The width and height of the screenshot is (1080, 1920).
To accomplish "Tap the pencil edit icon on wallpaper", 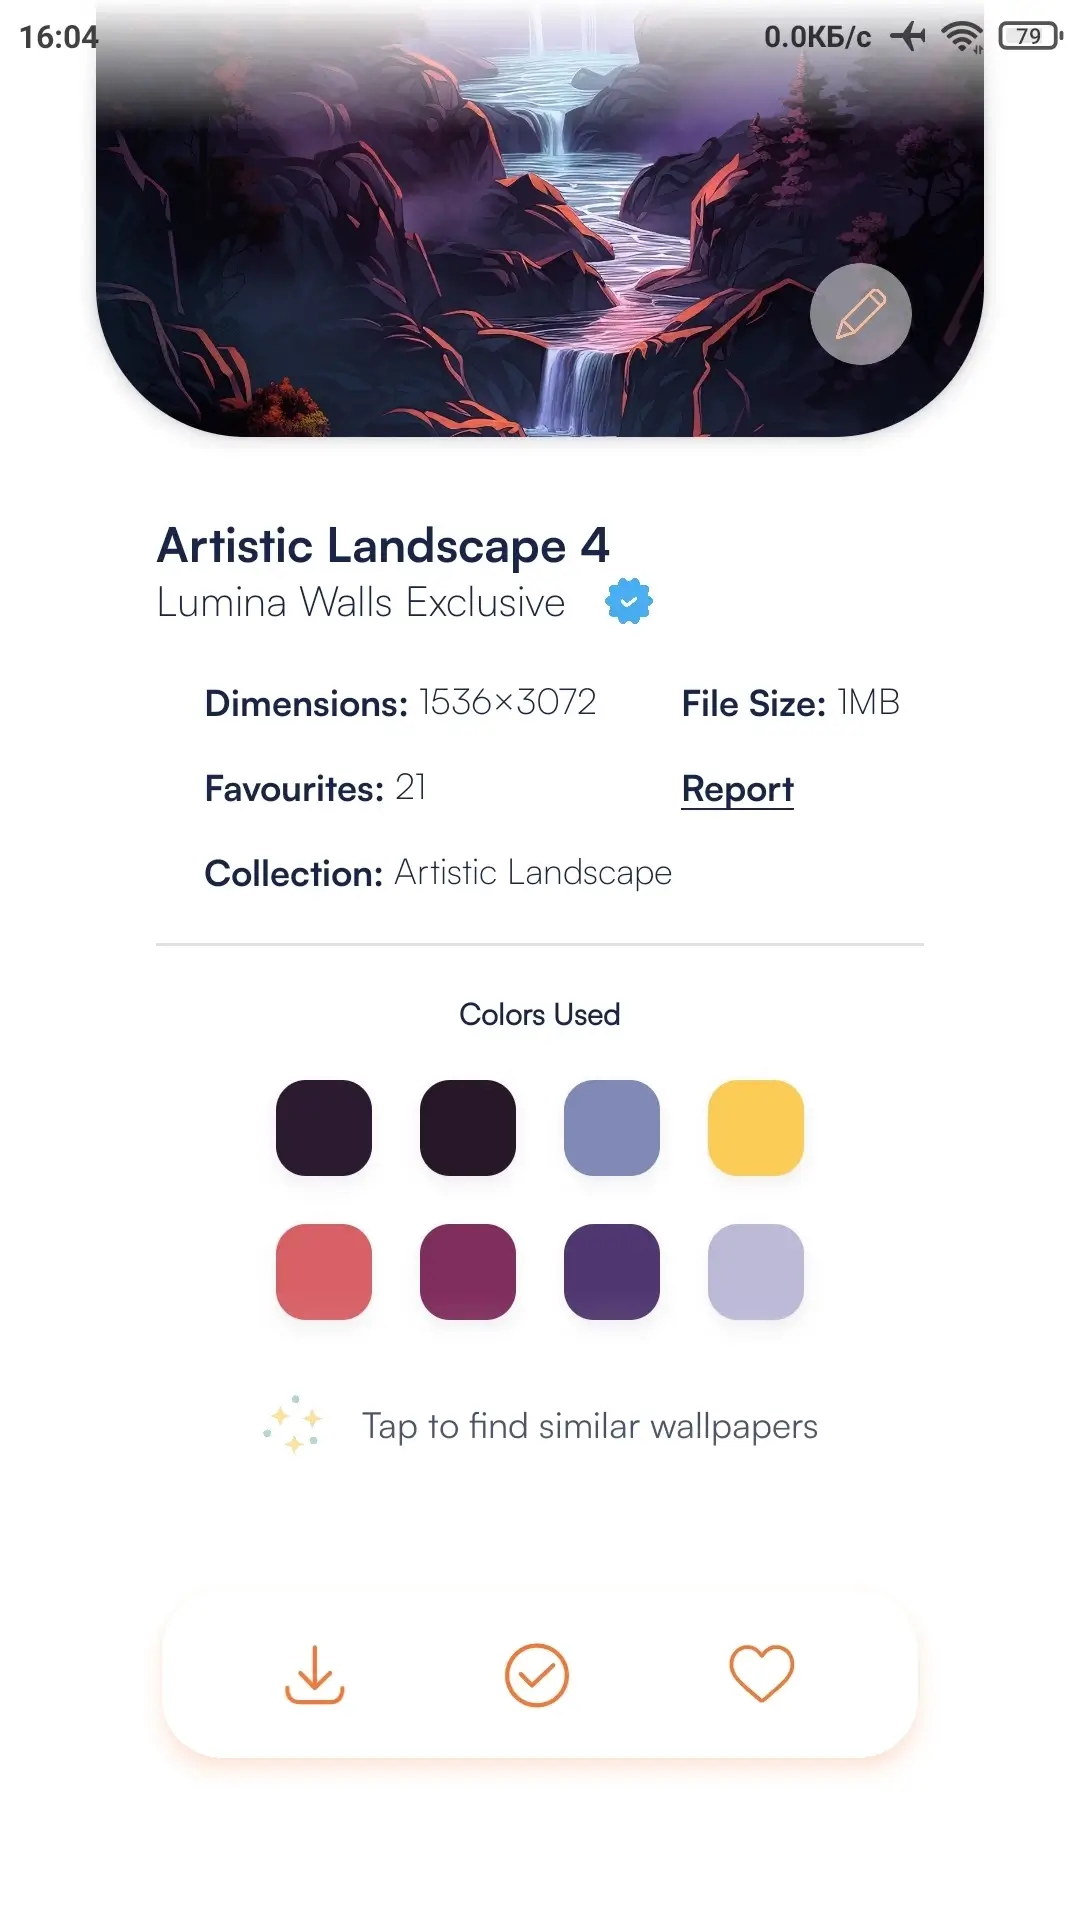I will pyautogui.click(x=860, y=314).
